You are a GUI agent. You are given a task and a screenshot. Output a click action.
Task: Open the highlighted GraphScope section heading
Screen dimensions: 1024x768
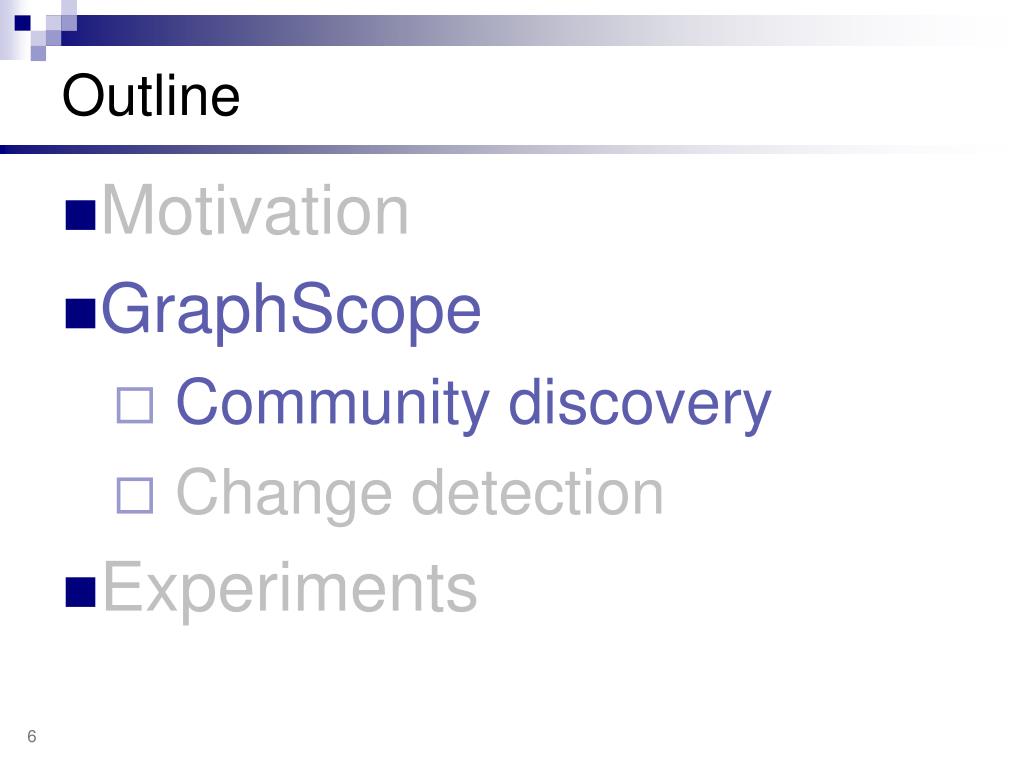click(291, 310)
